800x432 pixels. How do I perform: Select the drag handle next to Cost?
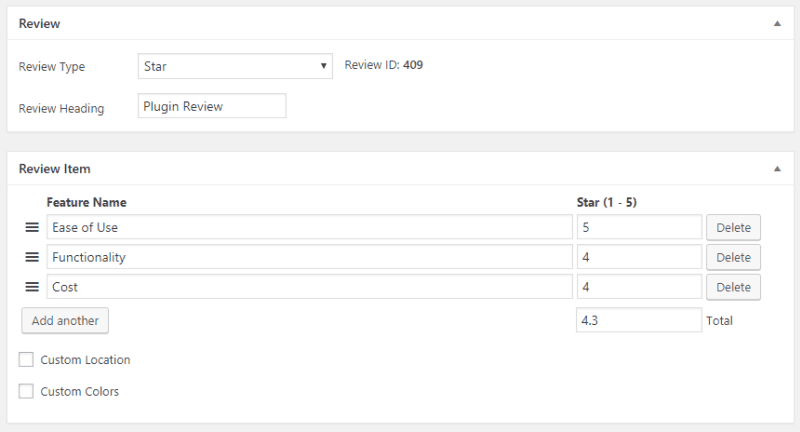tap(32, 287)
